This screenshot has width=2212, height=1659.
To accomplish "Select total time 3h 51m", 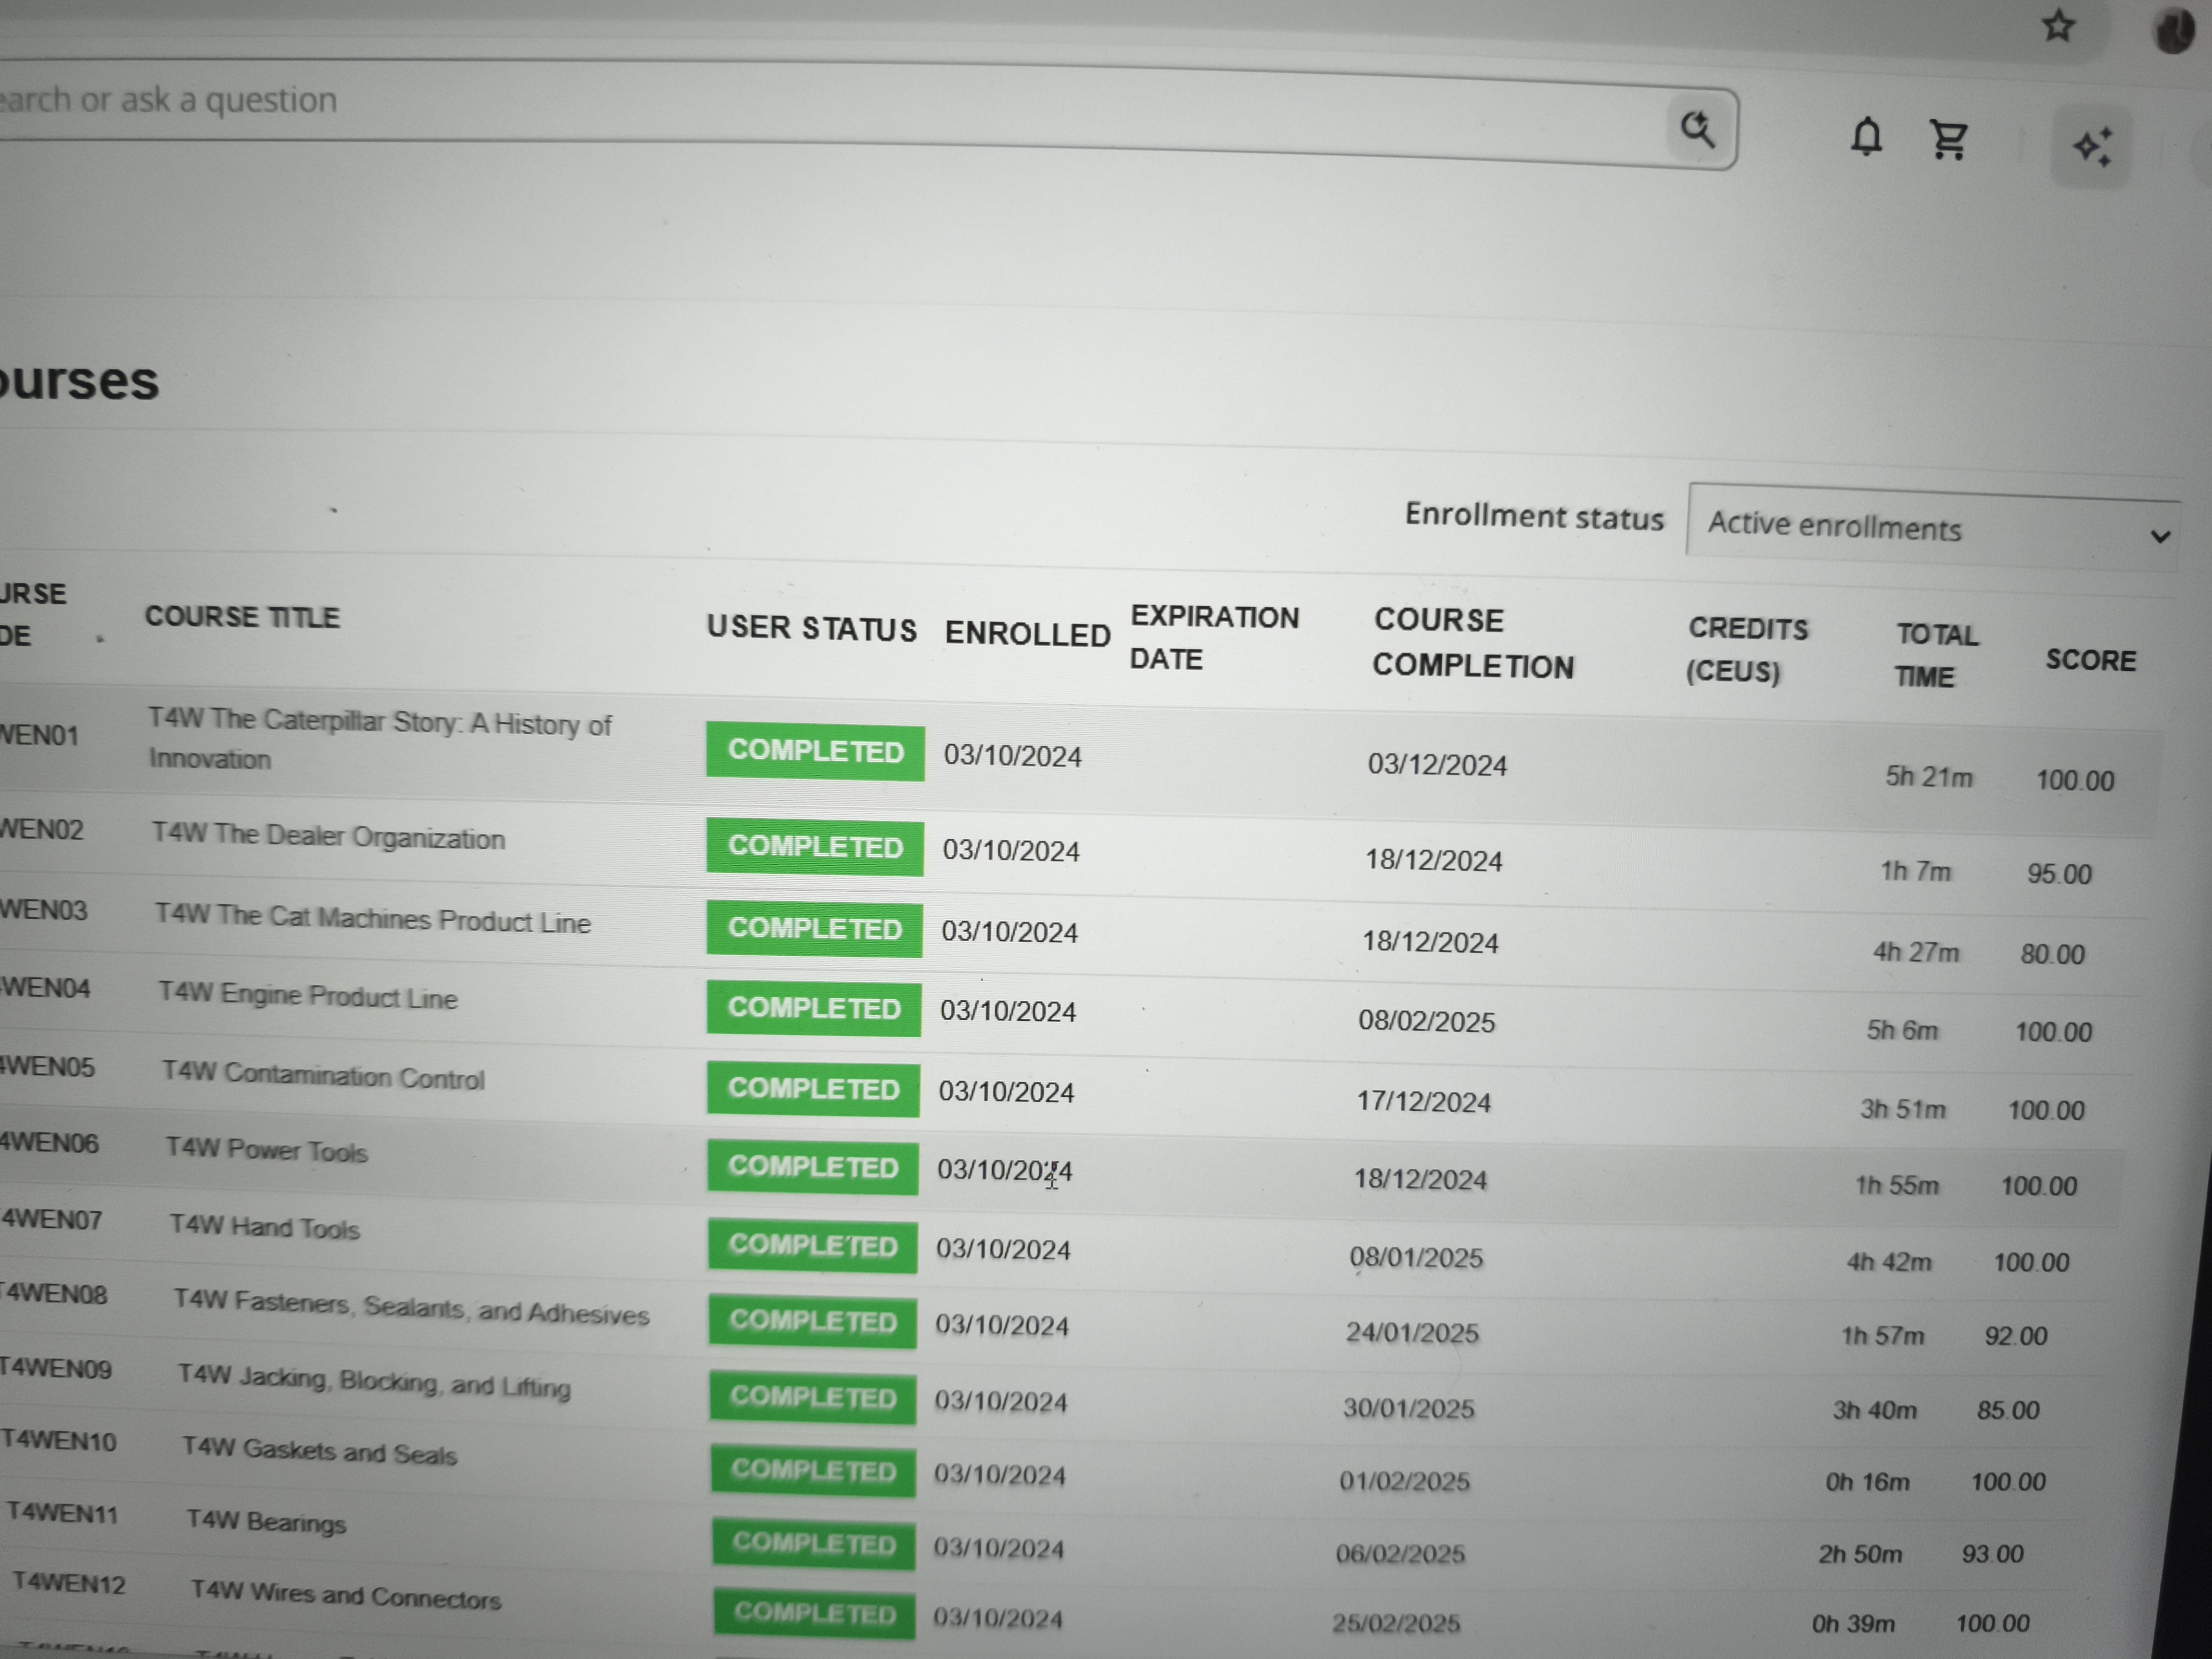I will 1903,1109.
